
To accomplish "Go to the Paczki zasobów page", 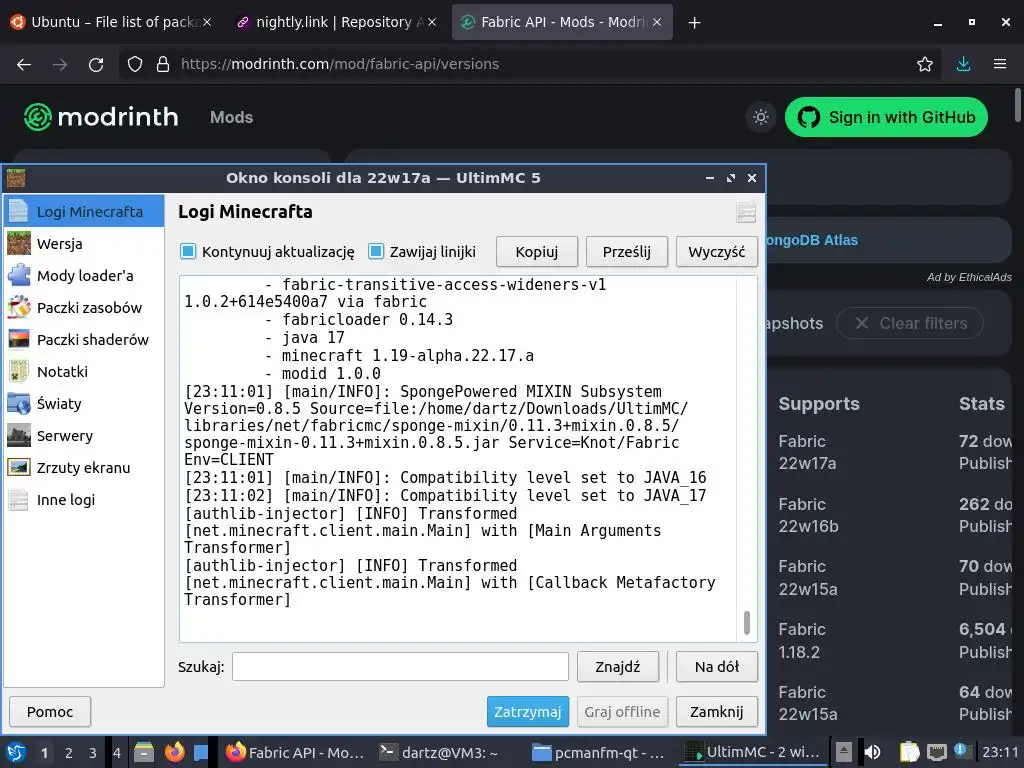I will click(x=84, y=308).
